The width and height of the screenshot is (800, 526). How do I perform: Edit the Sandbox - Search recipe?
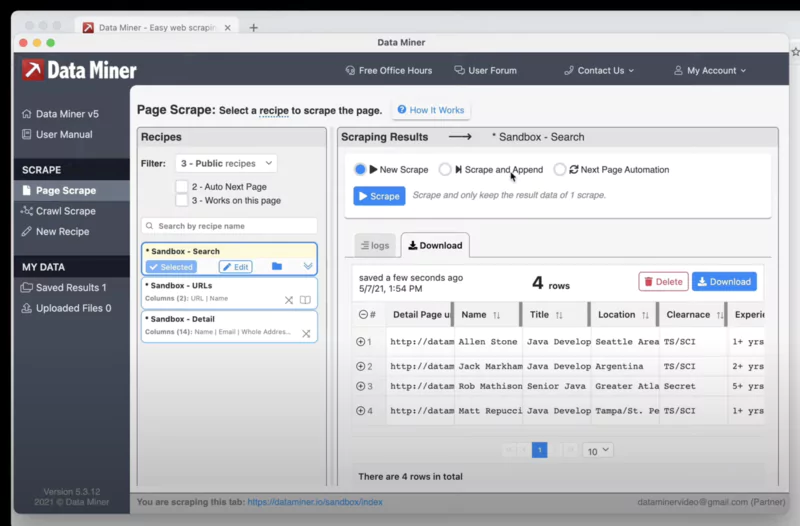tap(235, 266)
